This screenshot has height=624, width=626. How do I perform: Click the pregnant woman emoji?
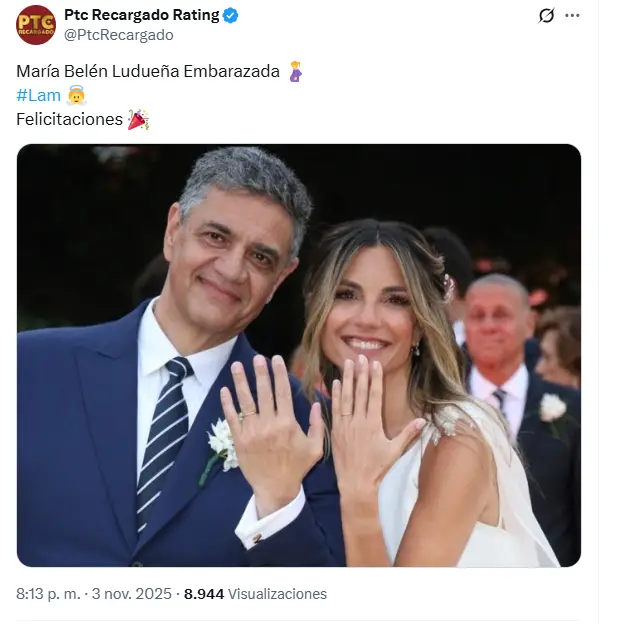tap(295, 72)
